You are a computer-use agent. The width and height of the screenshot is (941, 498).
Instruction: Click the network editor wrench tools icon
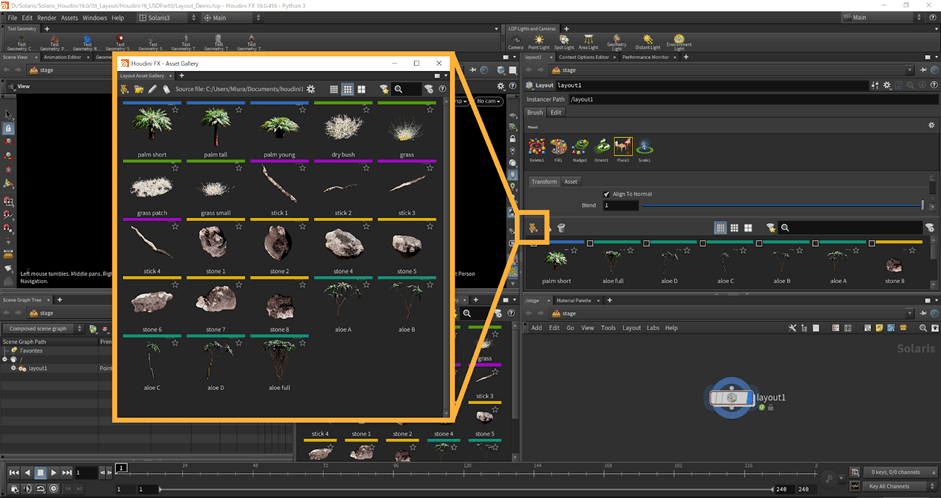click(792, 328)
